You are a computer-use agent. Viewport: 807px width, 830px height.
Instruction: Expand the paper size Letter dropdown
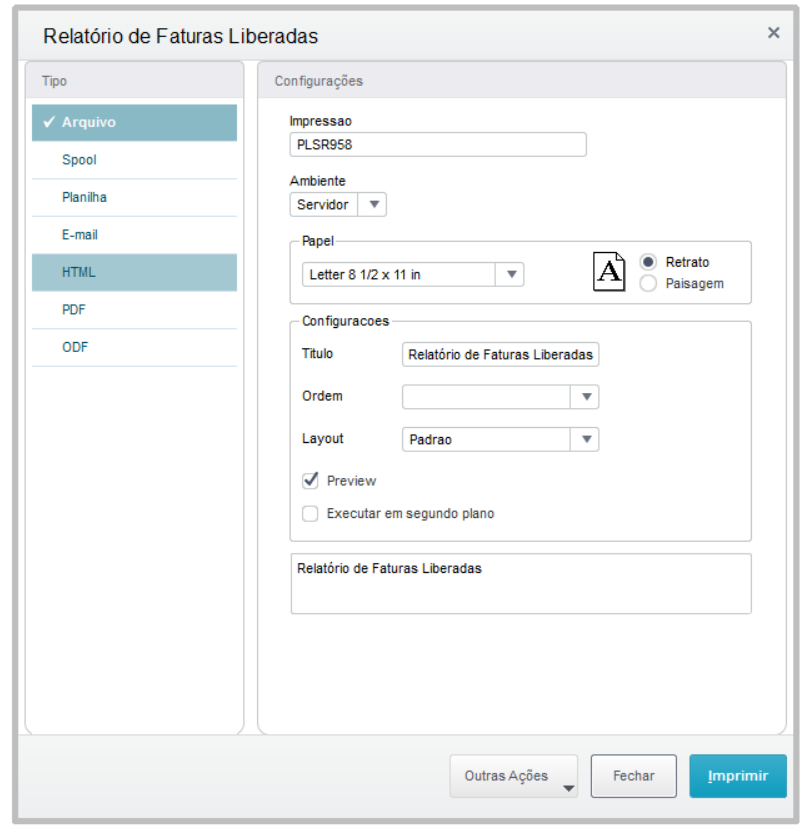pyautogui.click(x=511, y=274)
